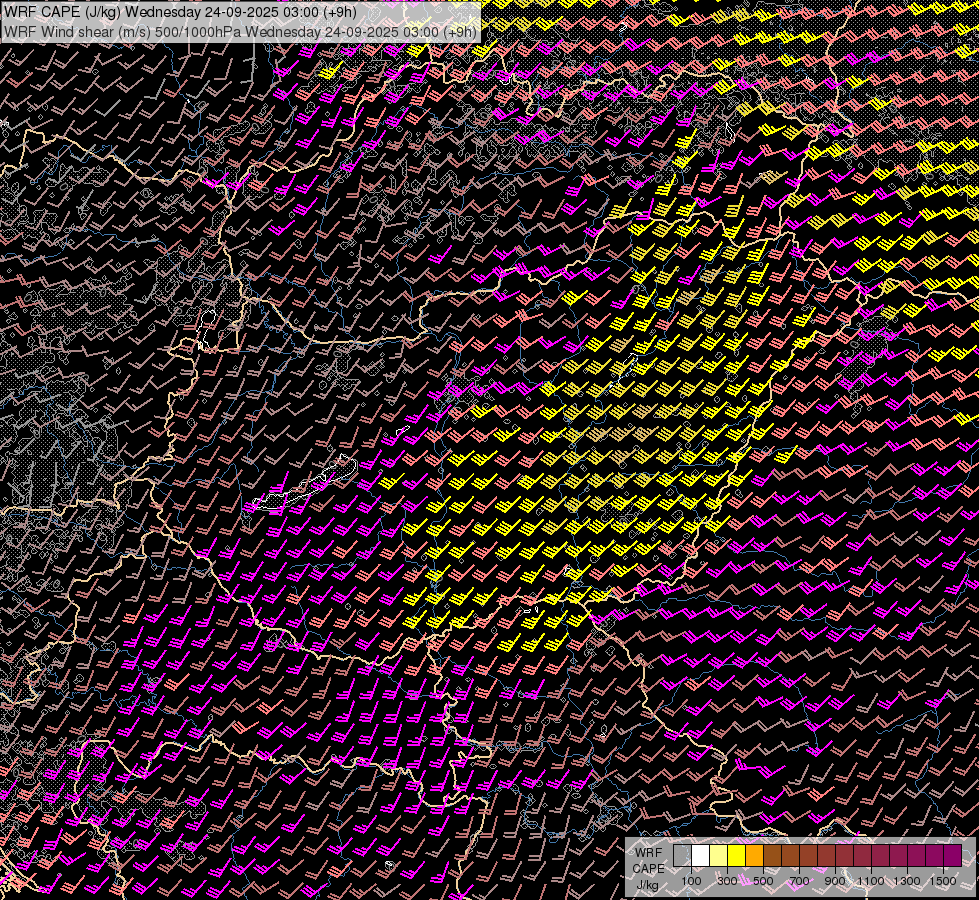This screenshot has height=900, width=979.
Task: Choose the bright yellow legend swatch
Action: (736, 855)
